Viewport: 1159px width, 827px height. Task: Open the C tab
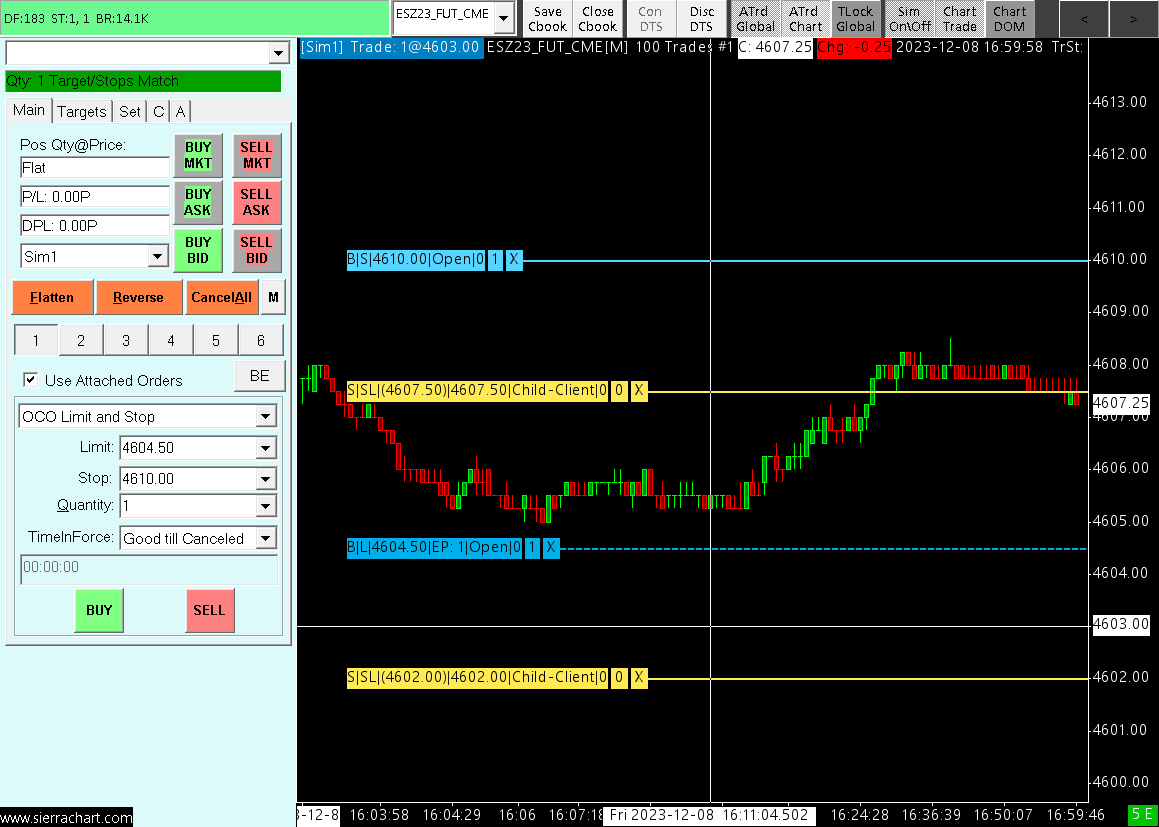[158, 112]
